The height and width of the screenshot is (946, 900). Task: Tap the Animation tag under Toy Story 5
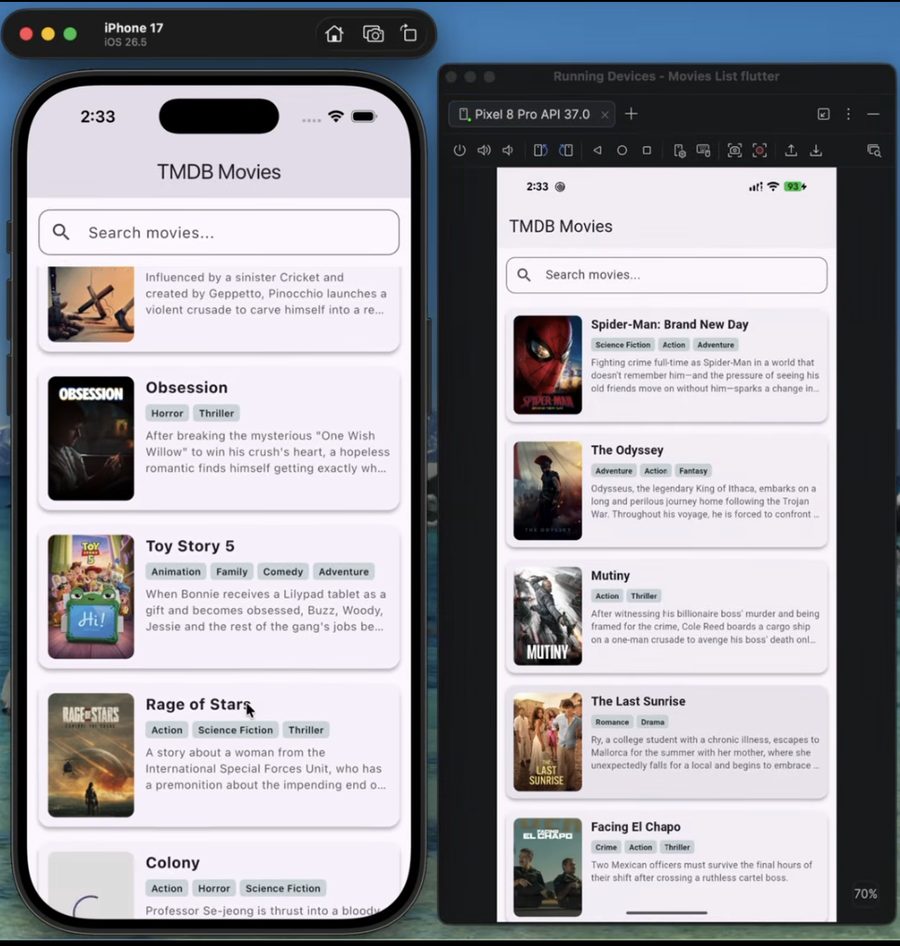click(176, 571)
